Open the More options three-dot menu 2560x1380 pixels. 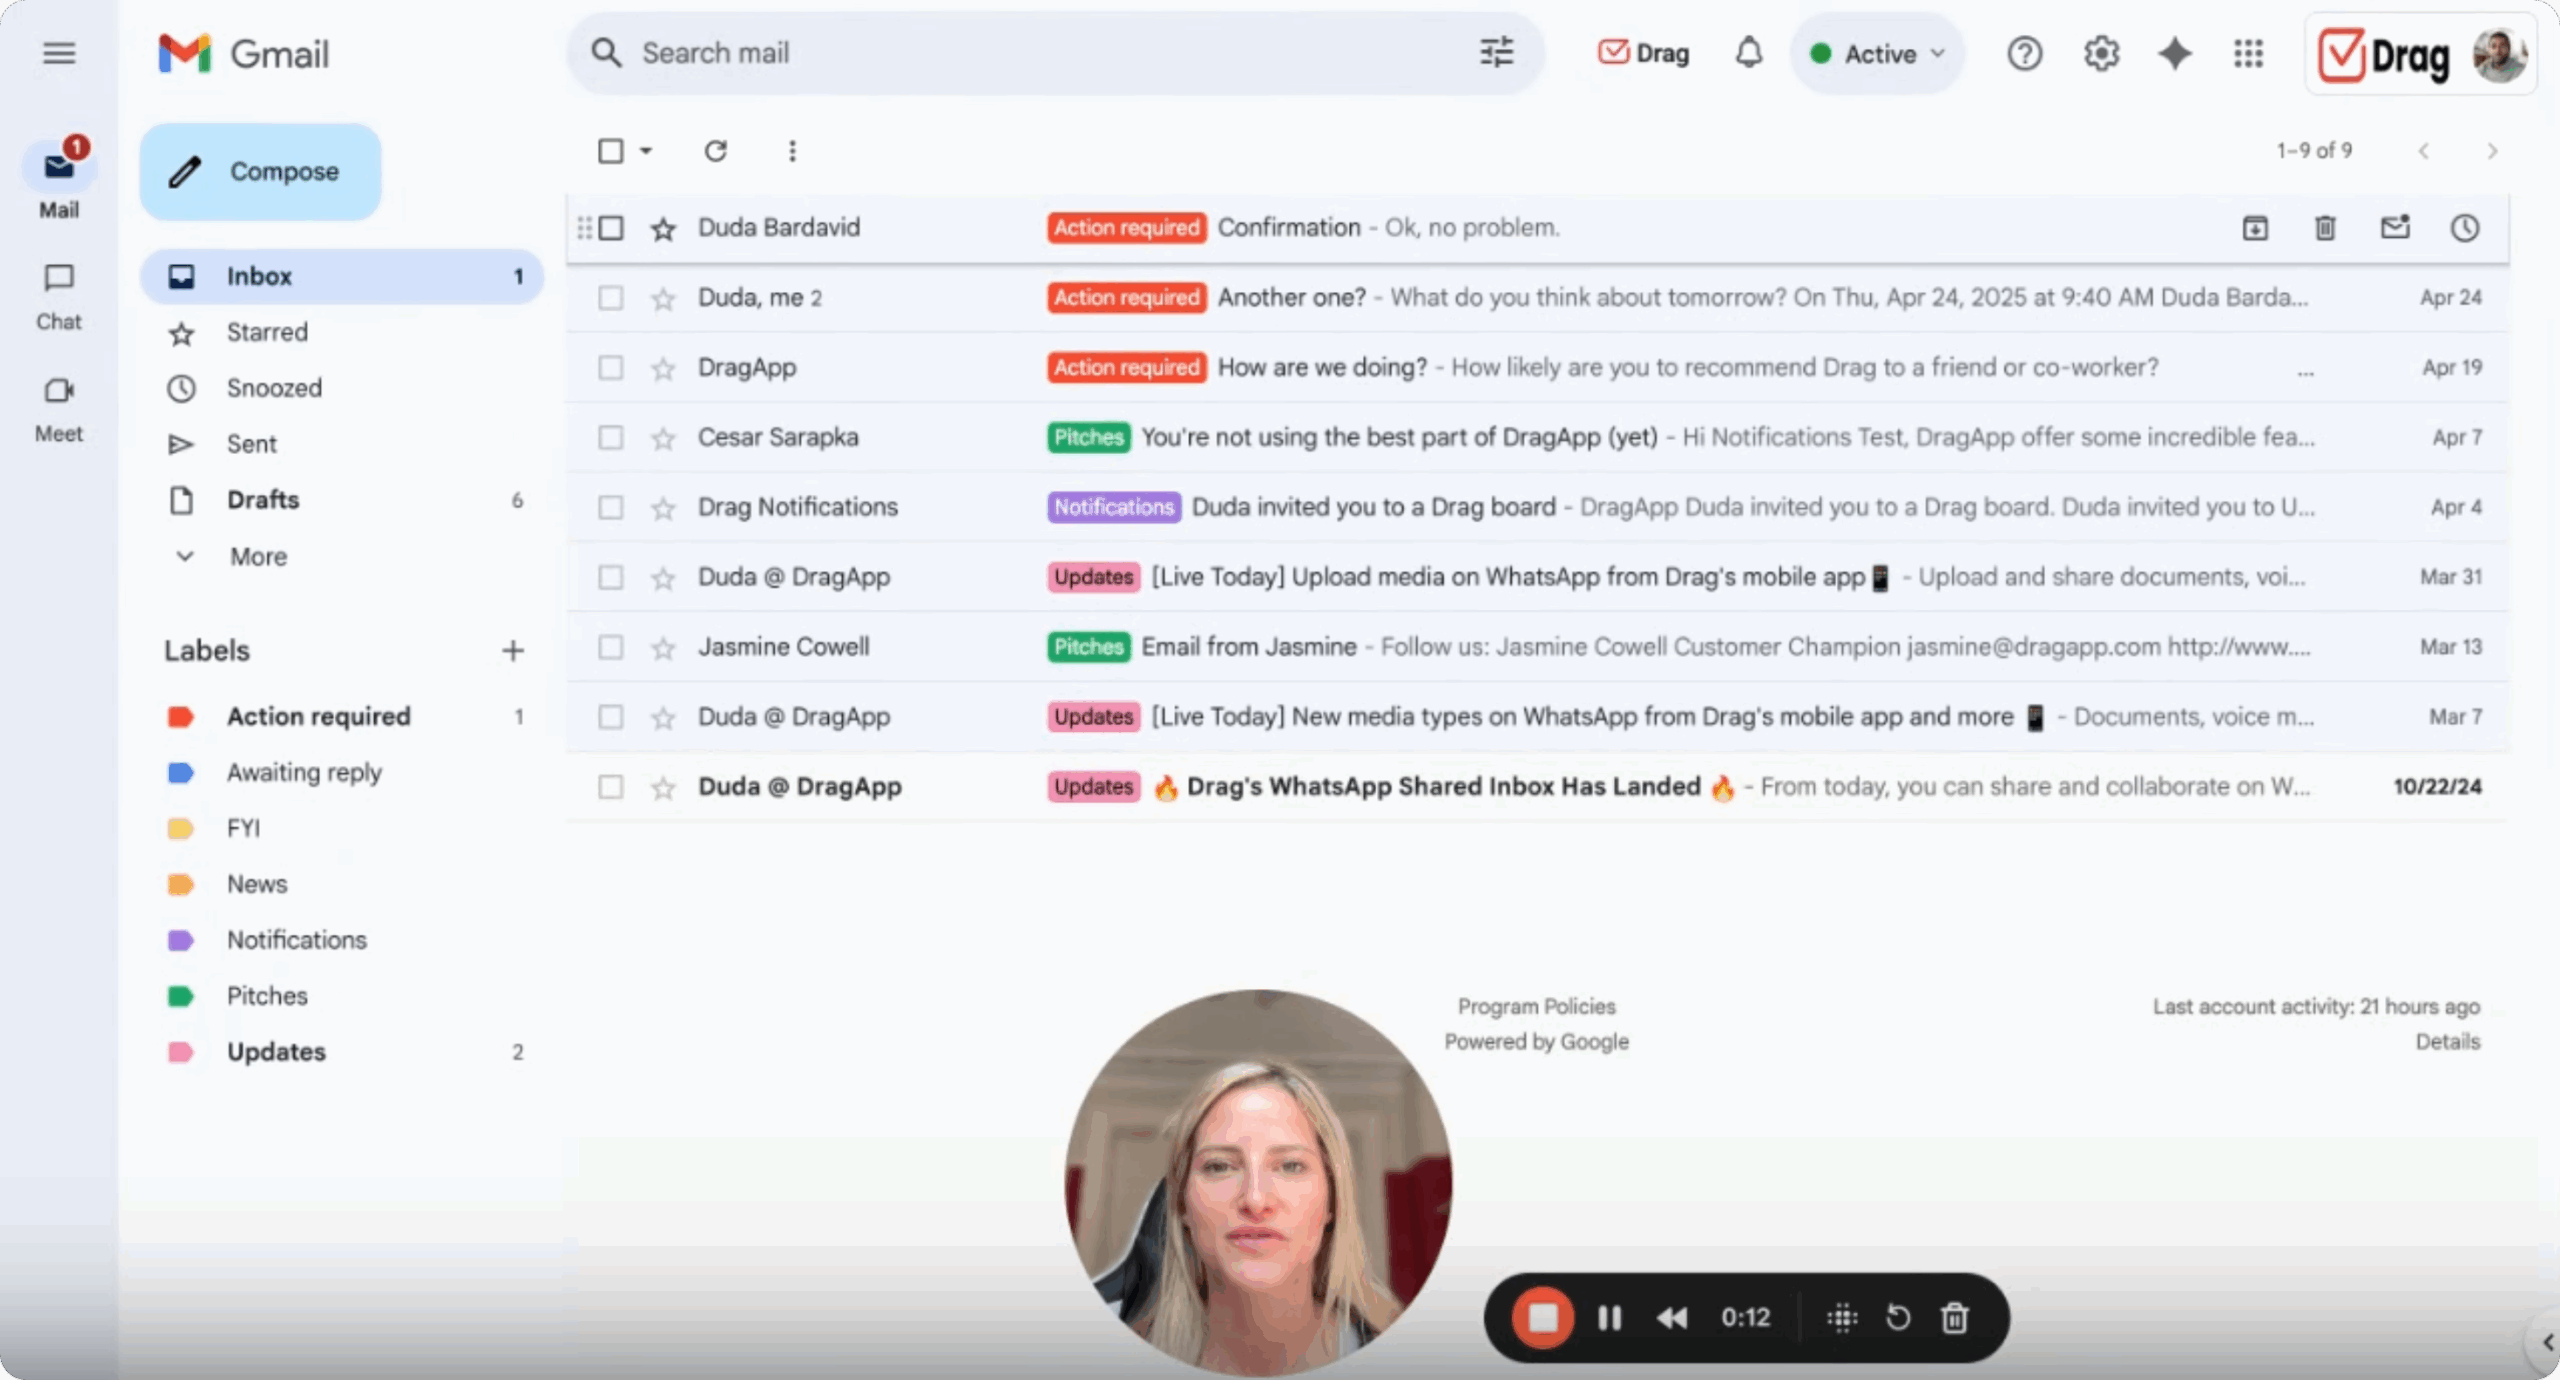coord(792,151)
